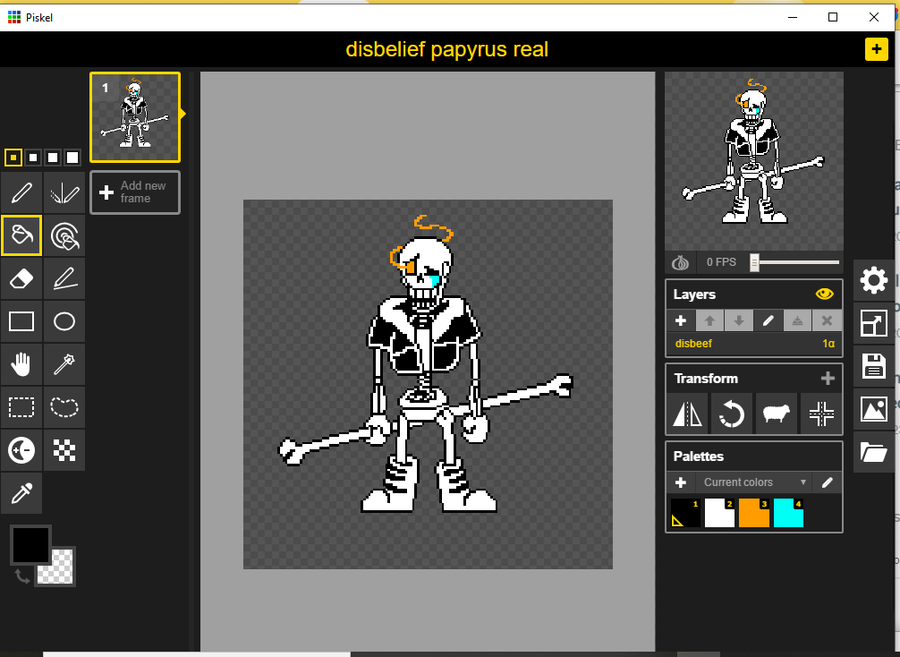This screenshot has height=657, width=900.
Task: Move layer up arrow button
Action: (710, 321)
